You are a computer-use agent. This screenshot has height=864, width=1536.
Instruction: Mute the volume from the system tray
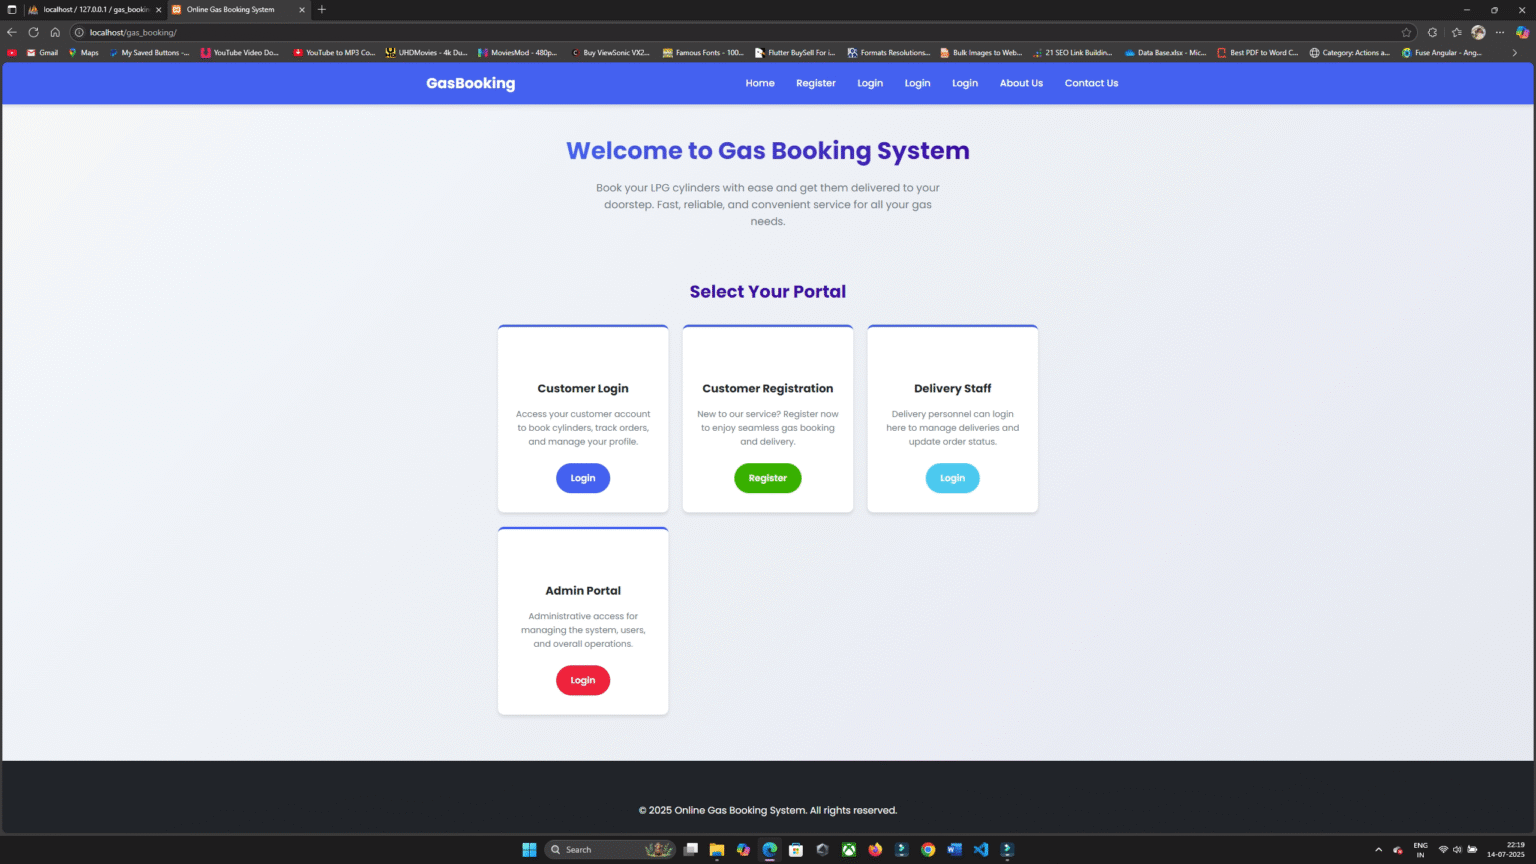click(x=1455, y=848)
